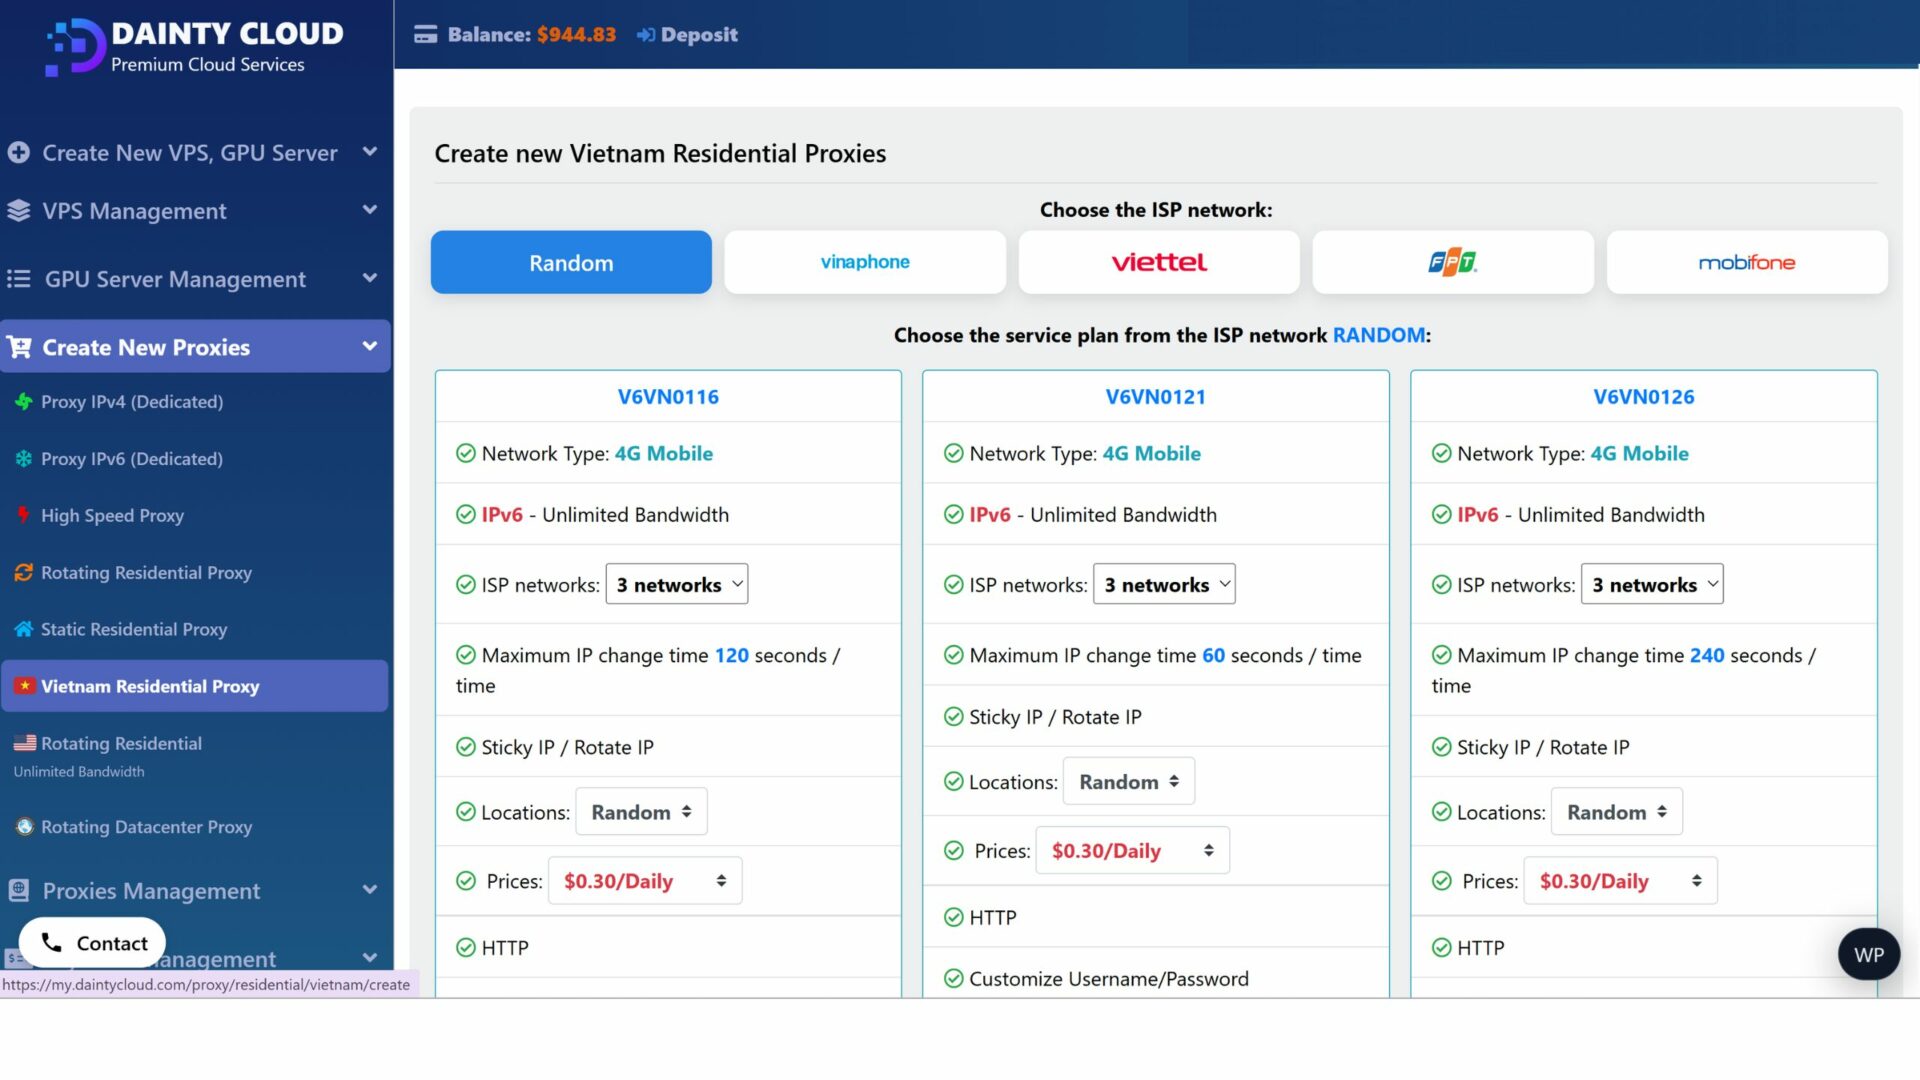Click the Dainty Cloud logo icon

click(x=75, y=47)
